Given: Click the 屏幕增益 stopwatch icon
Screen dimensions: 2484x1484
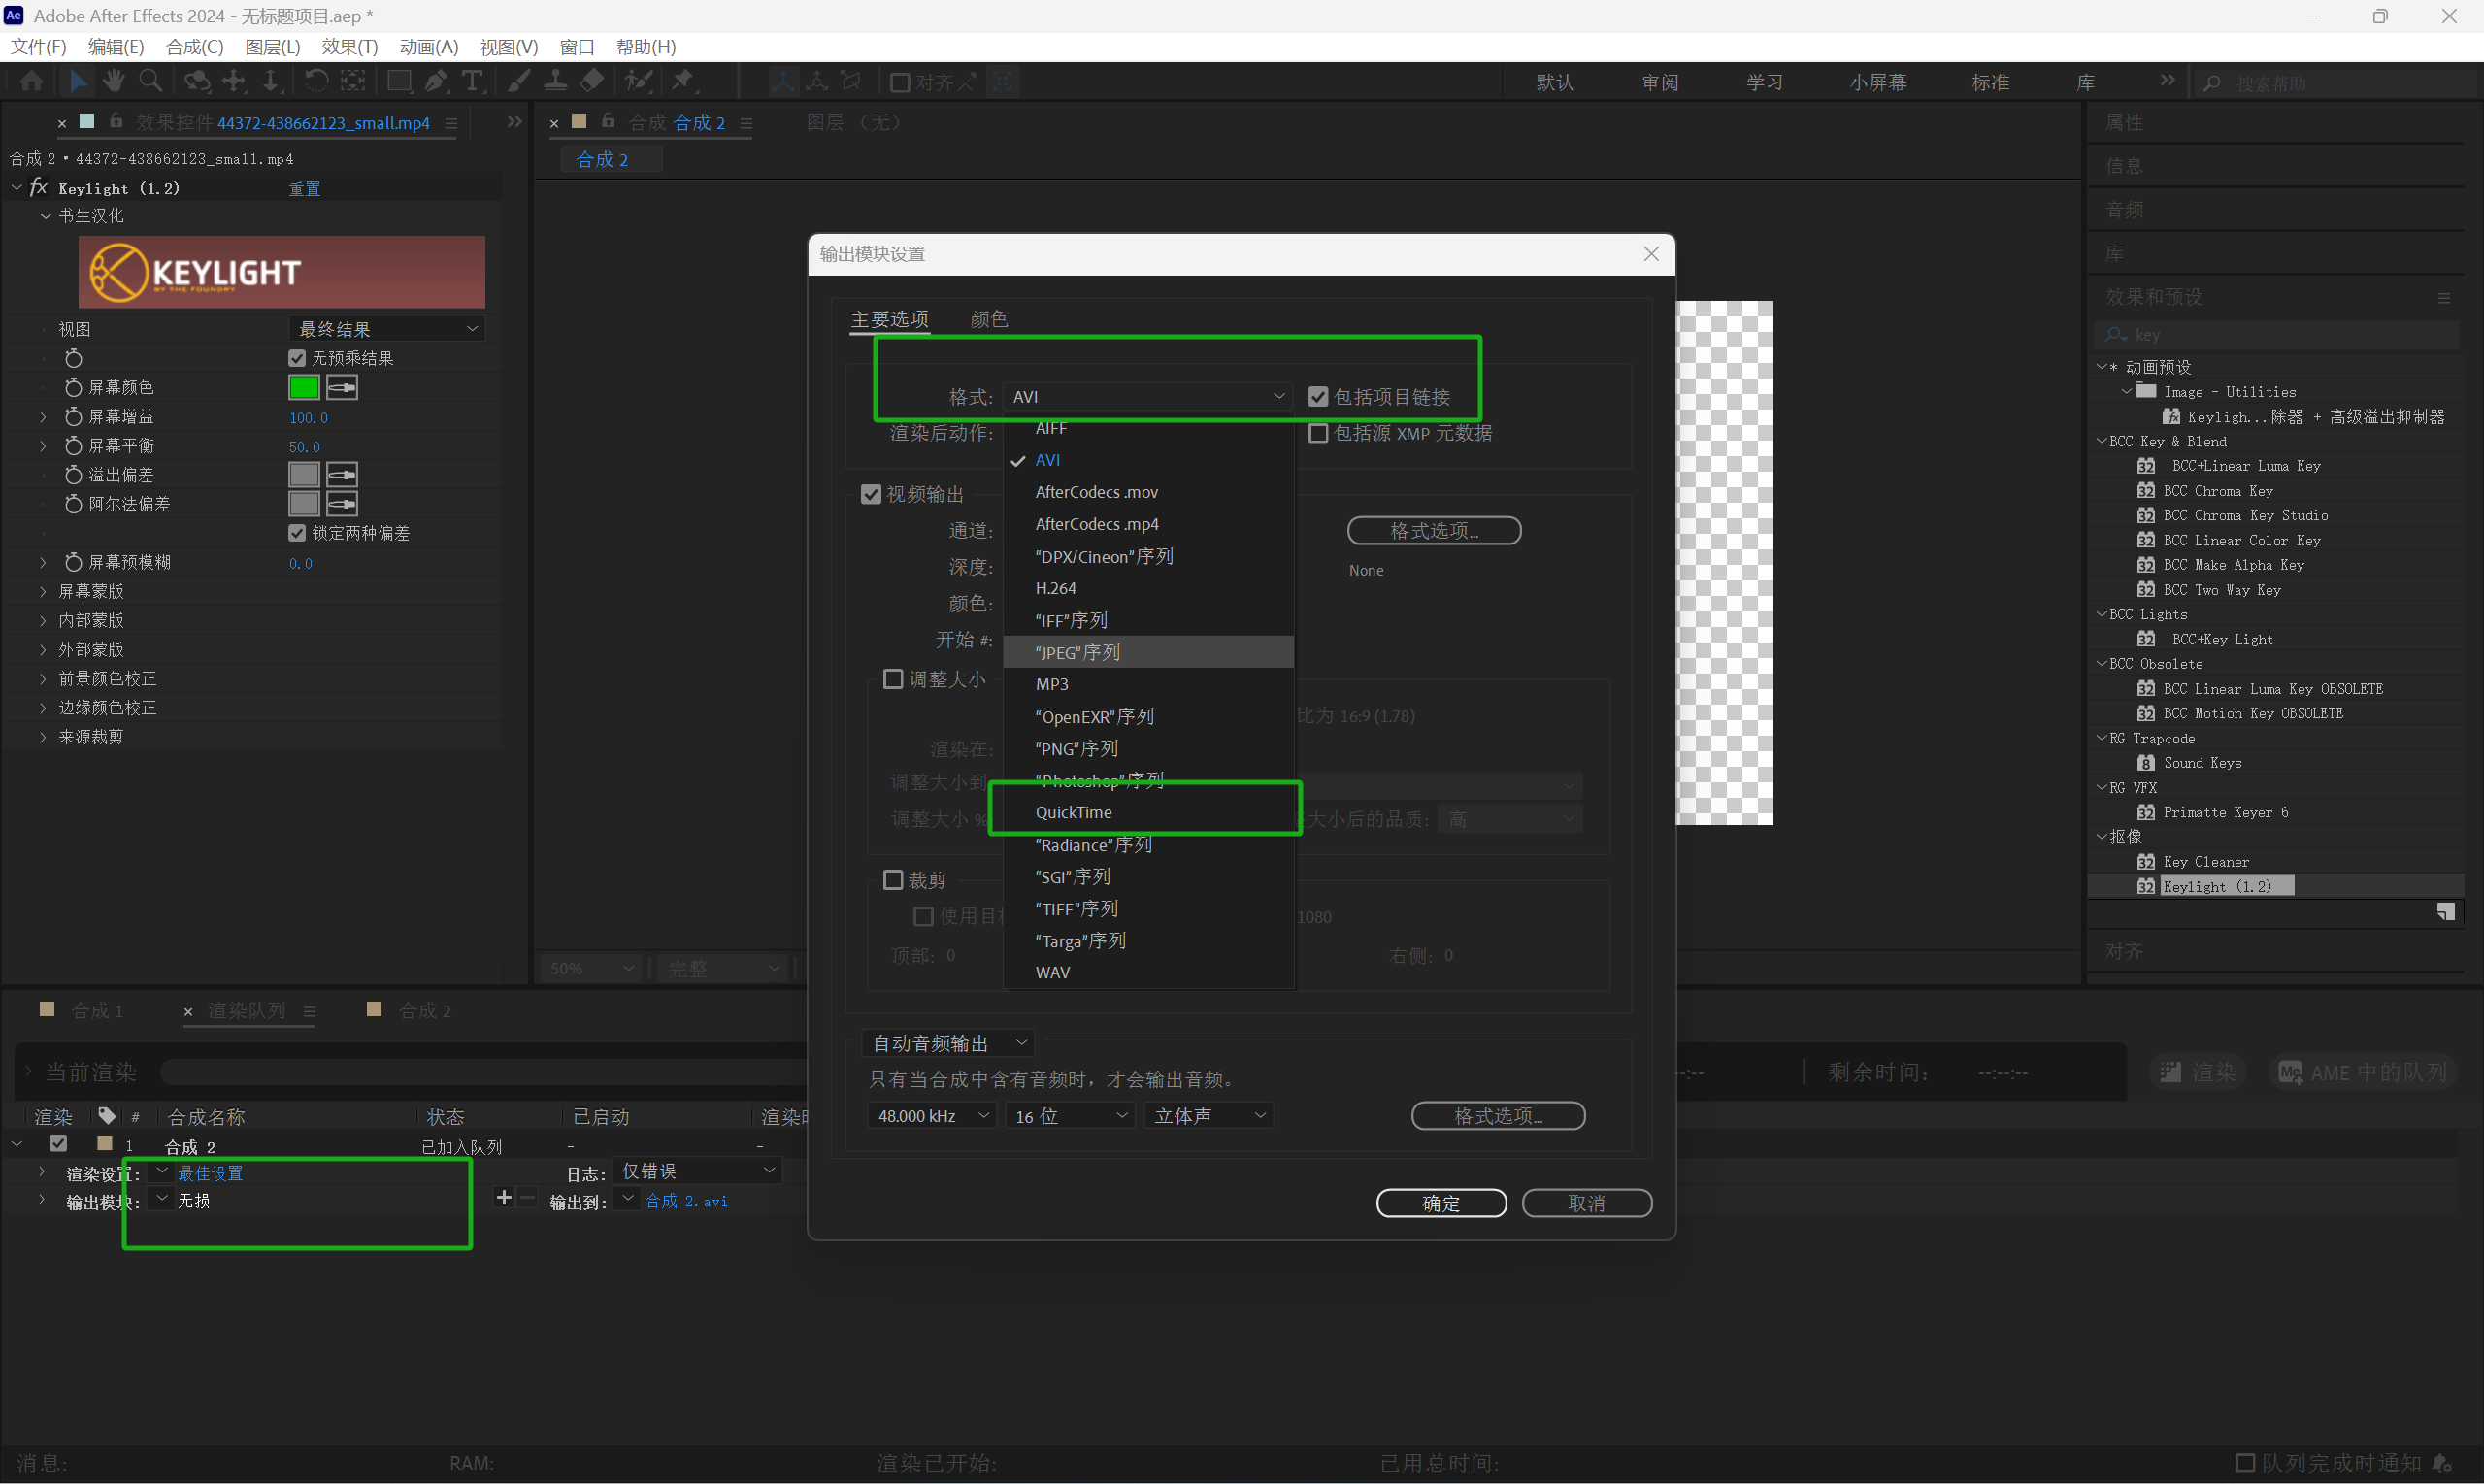Looking at the screenshot, I should (73, 416).
